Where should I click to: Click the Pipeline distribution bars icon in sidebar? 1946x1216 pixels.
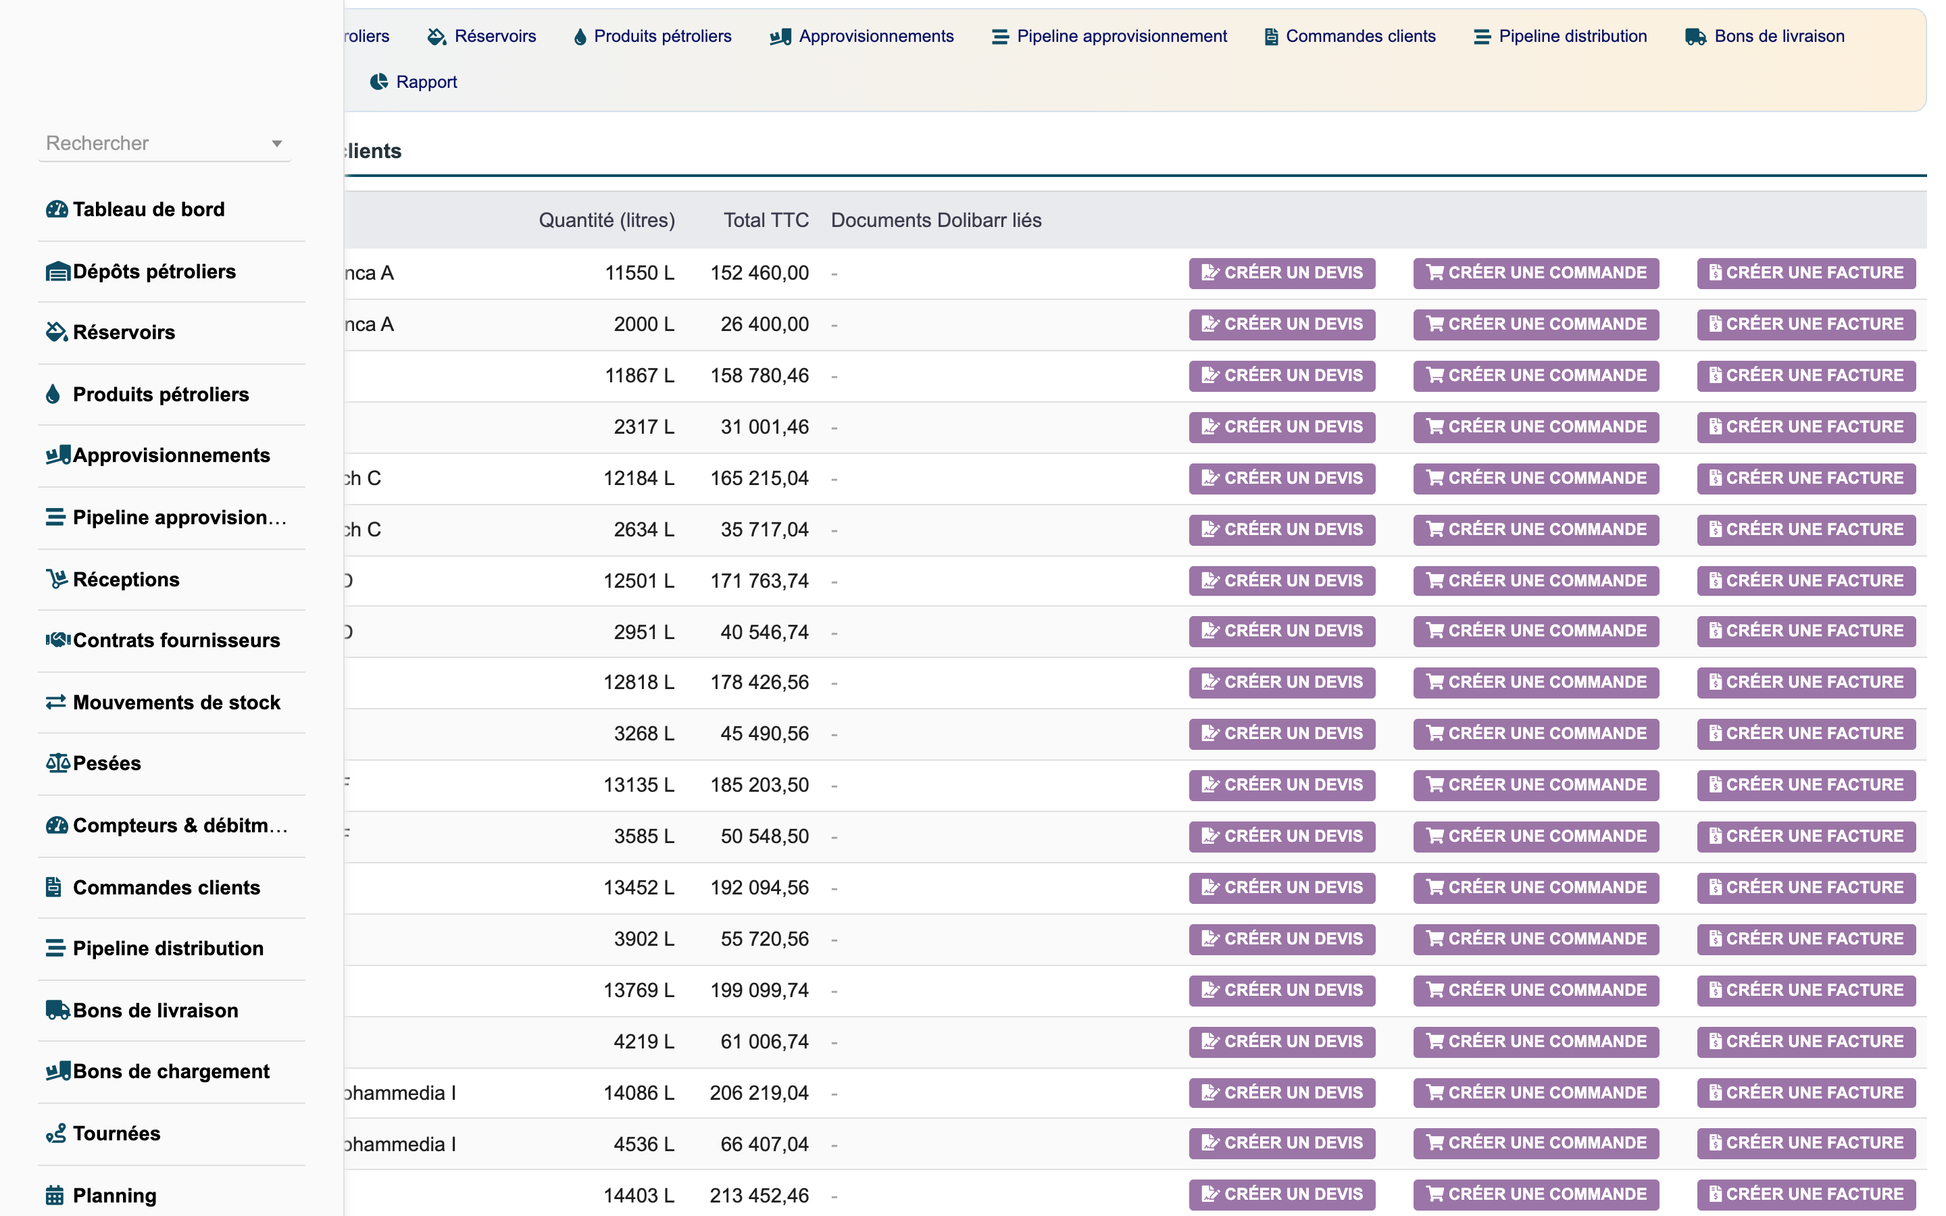[x=55, y=948]
